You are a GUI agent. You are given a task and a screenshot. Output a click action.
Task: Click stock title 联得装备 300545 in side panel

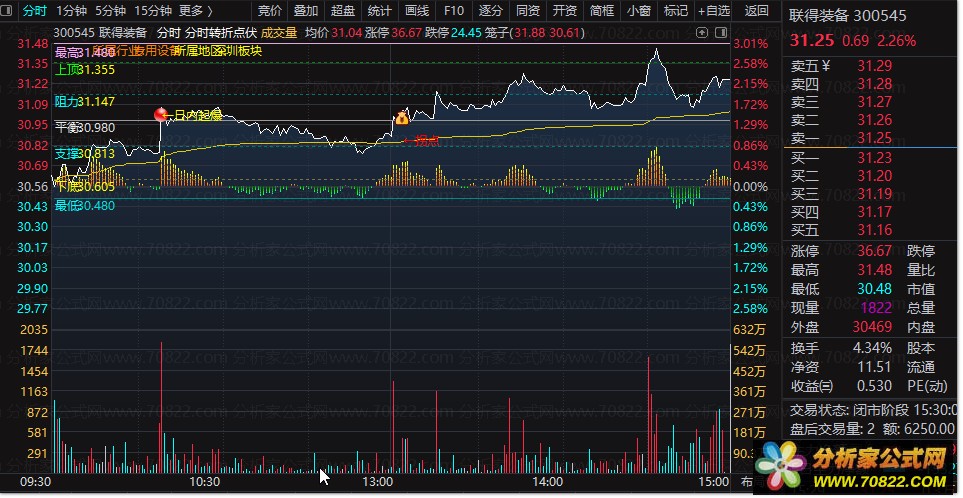click(x=848, y=15)
